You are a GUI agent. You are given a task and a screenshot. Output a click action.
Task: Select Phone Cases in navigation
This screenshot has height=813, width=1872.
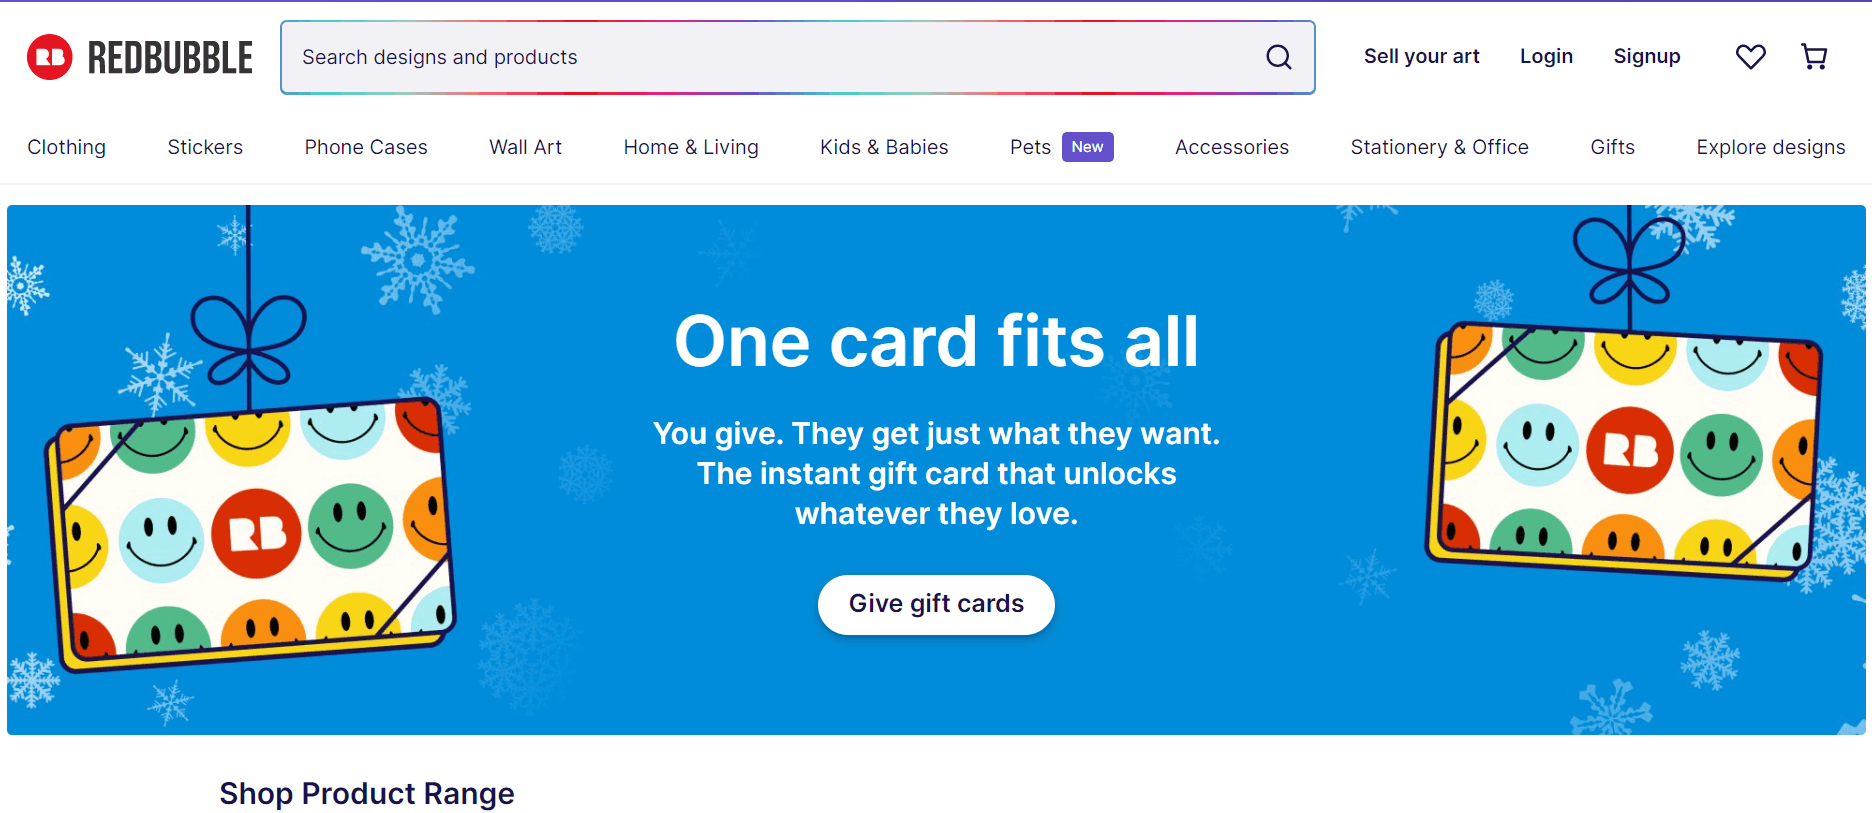pyautogui.click(x=366, y=147)
